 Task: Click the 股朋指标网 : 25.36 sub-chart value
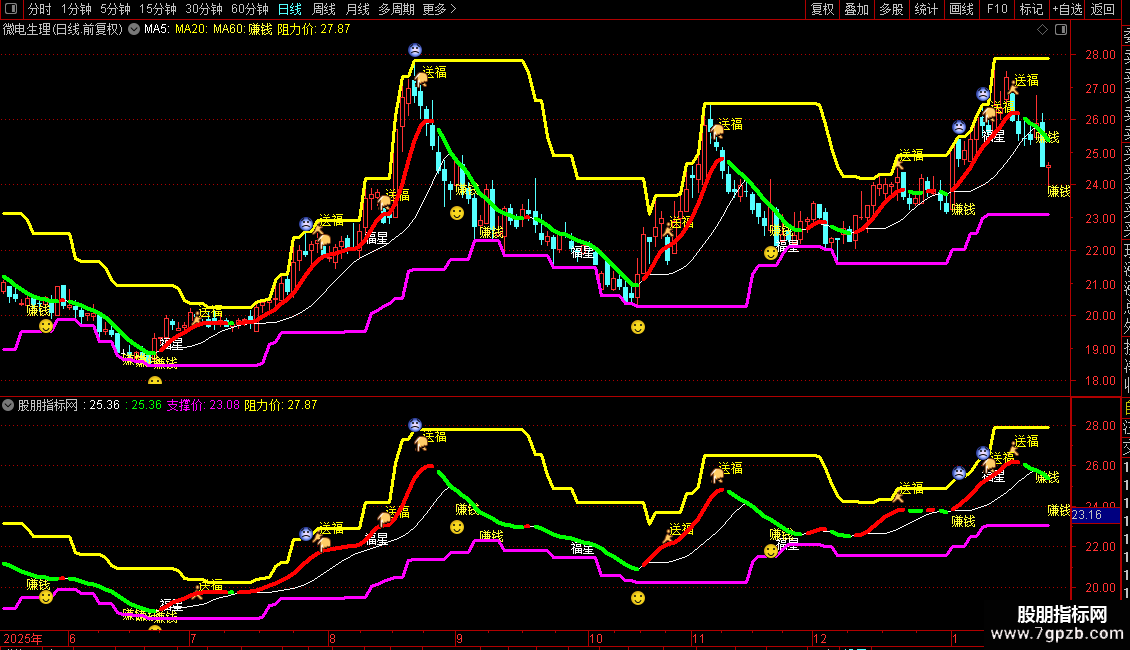point(68,405)
